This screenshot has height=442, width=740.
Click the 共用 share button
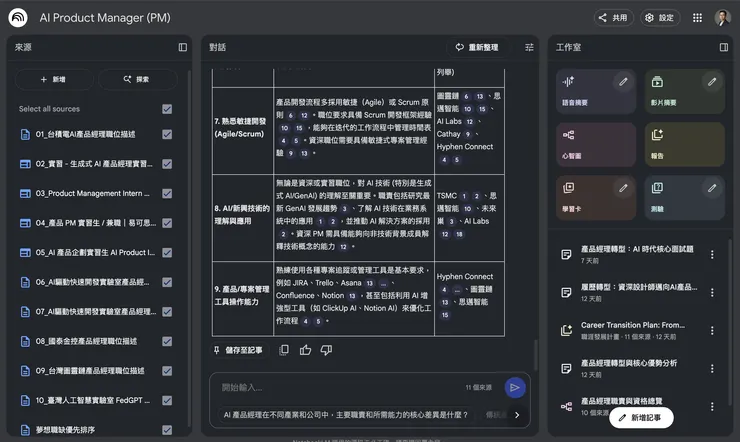coord(613,18)
